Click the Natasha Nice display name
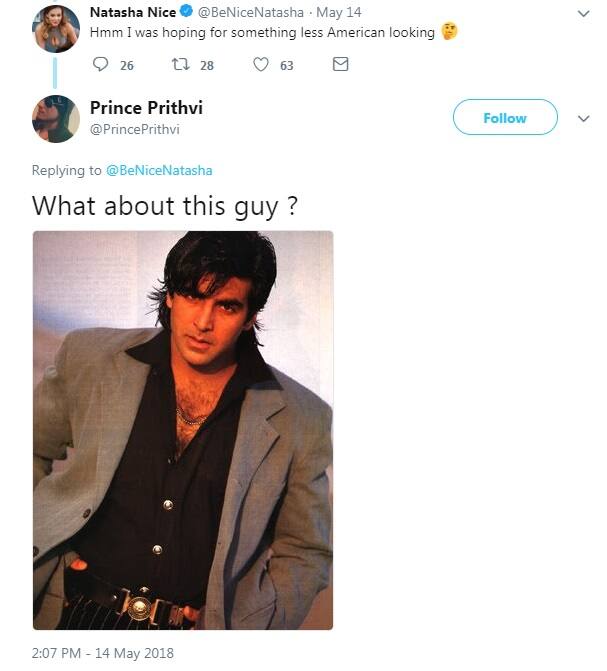Viewport: 607px width, 671px height. [x=133, y=12]
